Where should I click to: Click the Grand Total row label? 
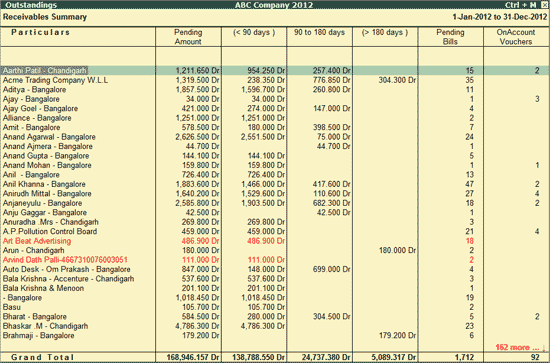42,357
